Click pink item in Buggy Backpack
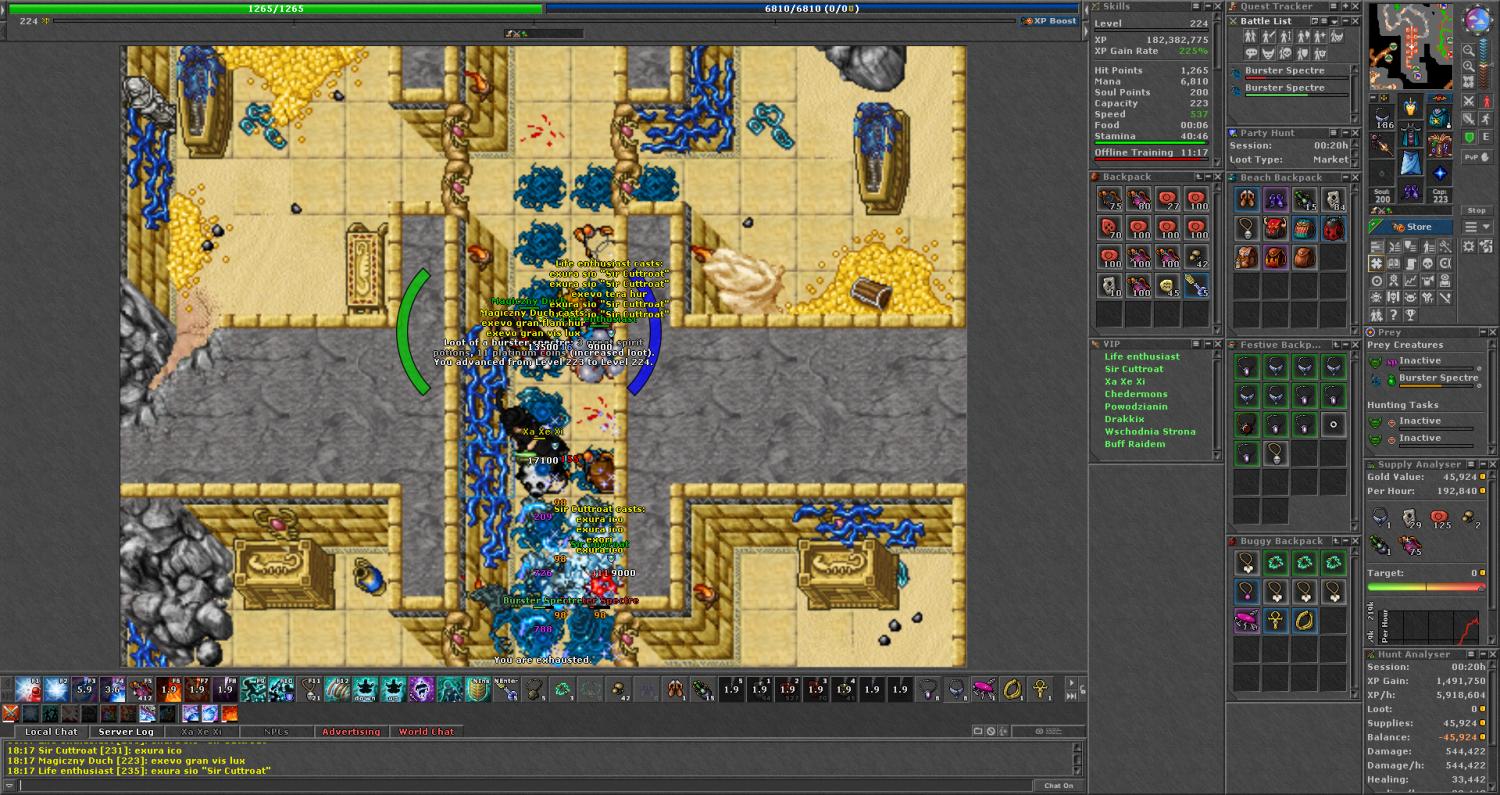Screen dimensions: 1500x795 pos(1246,621)
